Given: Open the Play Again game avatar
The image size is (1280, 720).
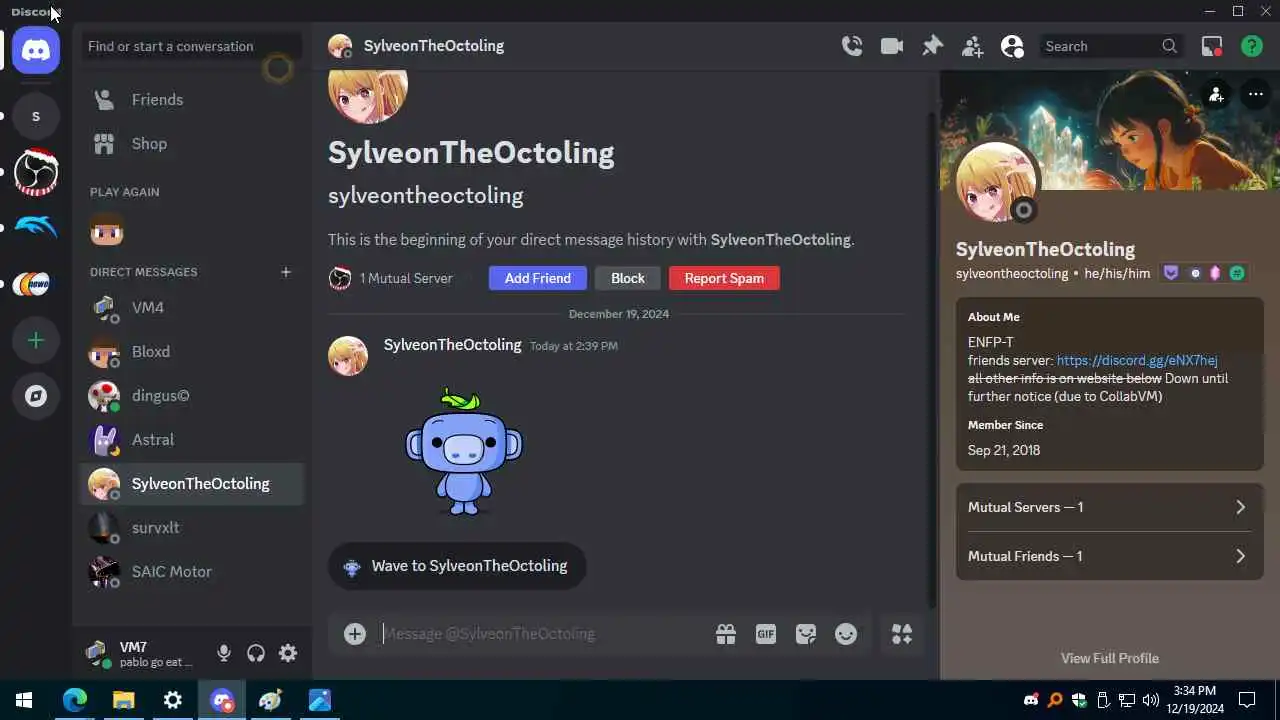Looking at the screenshot, I should (106, 230).
